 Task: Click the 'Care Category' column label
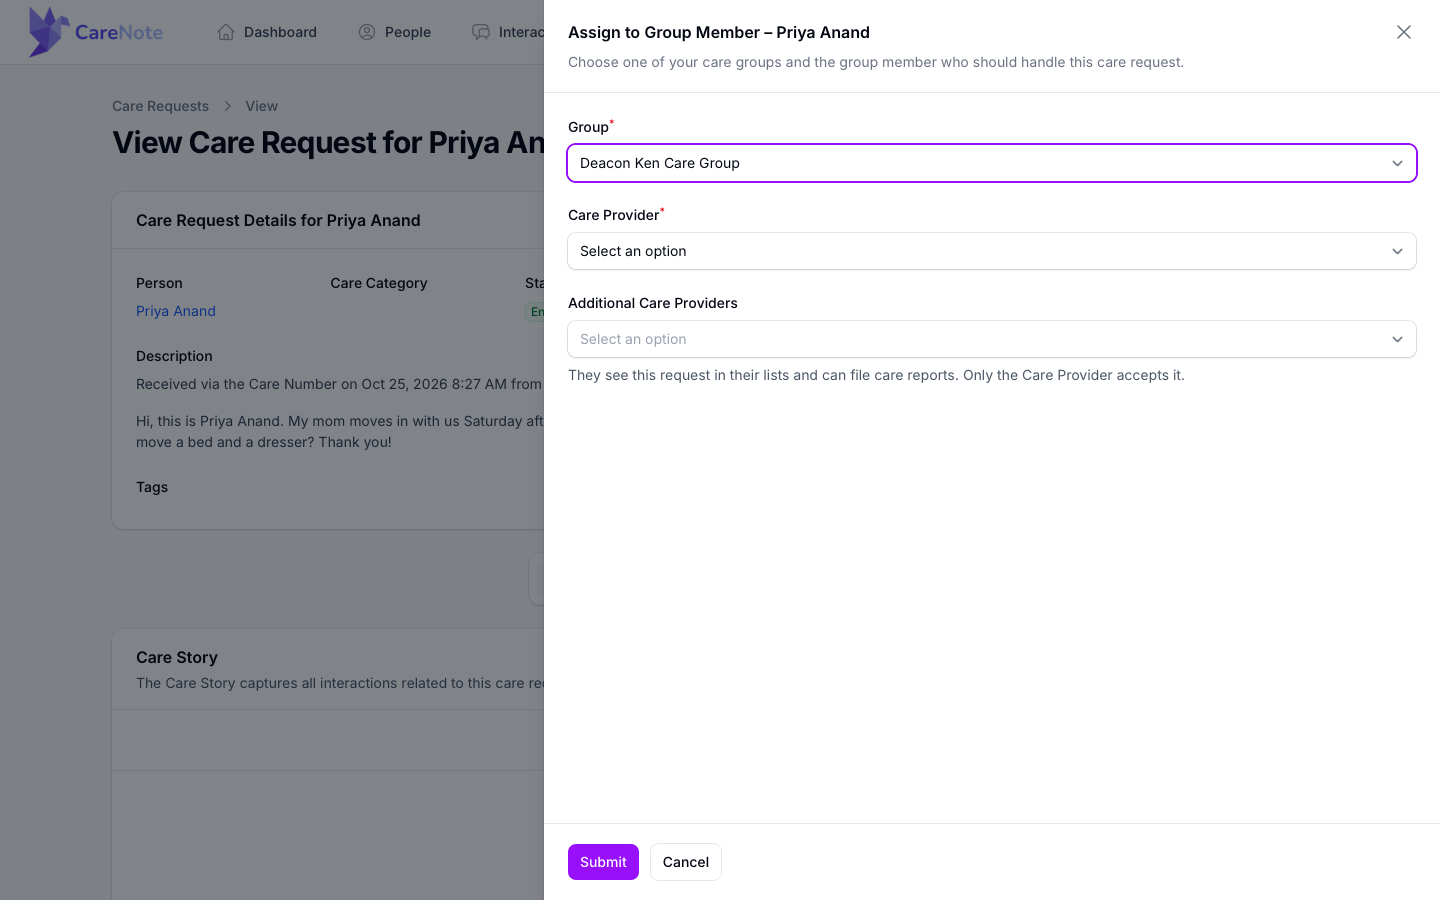pos(379,283)
